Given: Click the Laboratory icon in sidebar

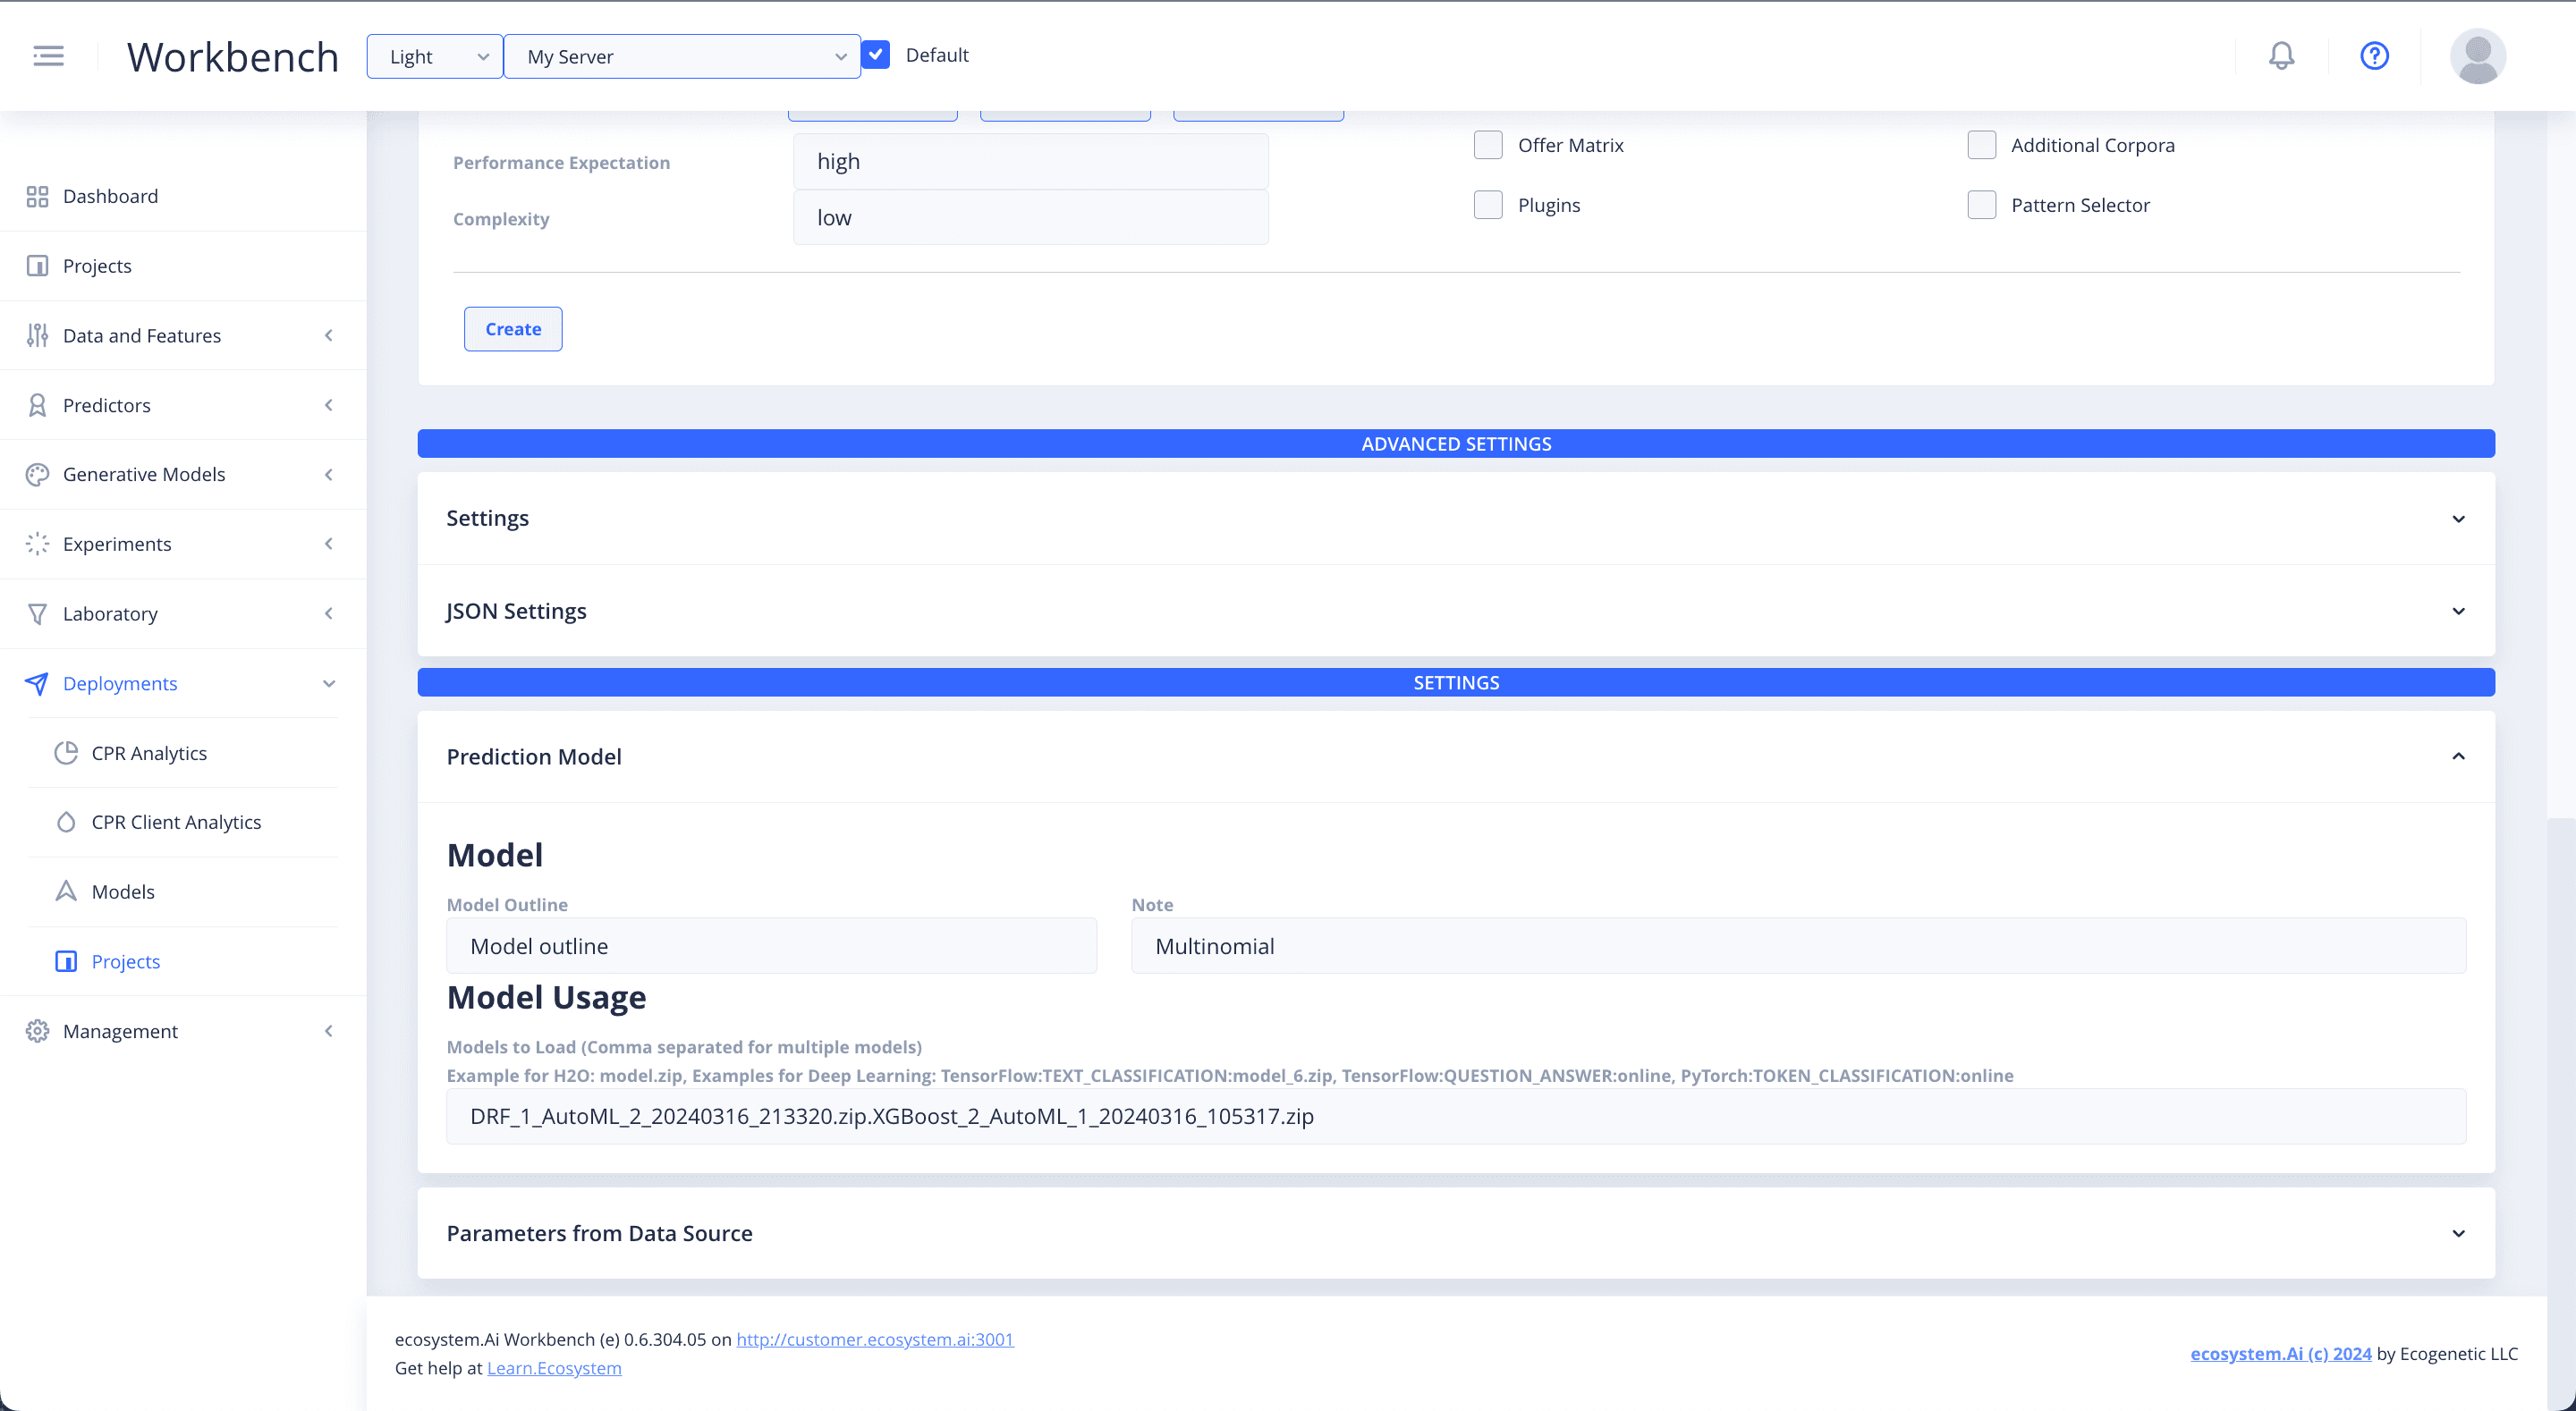Looking at the screenshot, I should 35,613.
